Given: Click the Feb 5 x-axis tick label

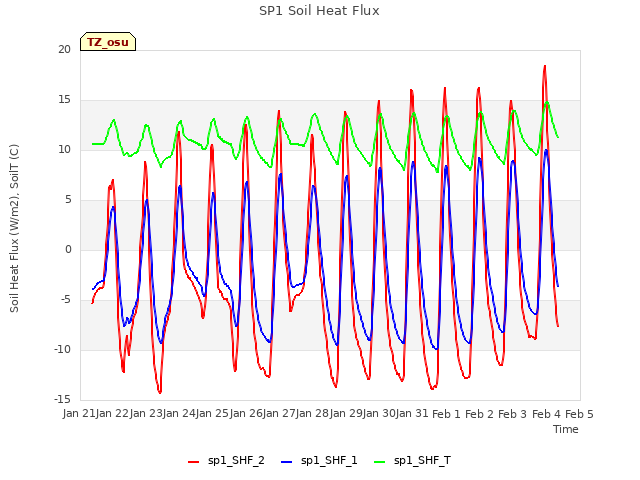Looking at the screenshot, I should click(x=579, y=414).
